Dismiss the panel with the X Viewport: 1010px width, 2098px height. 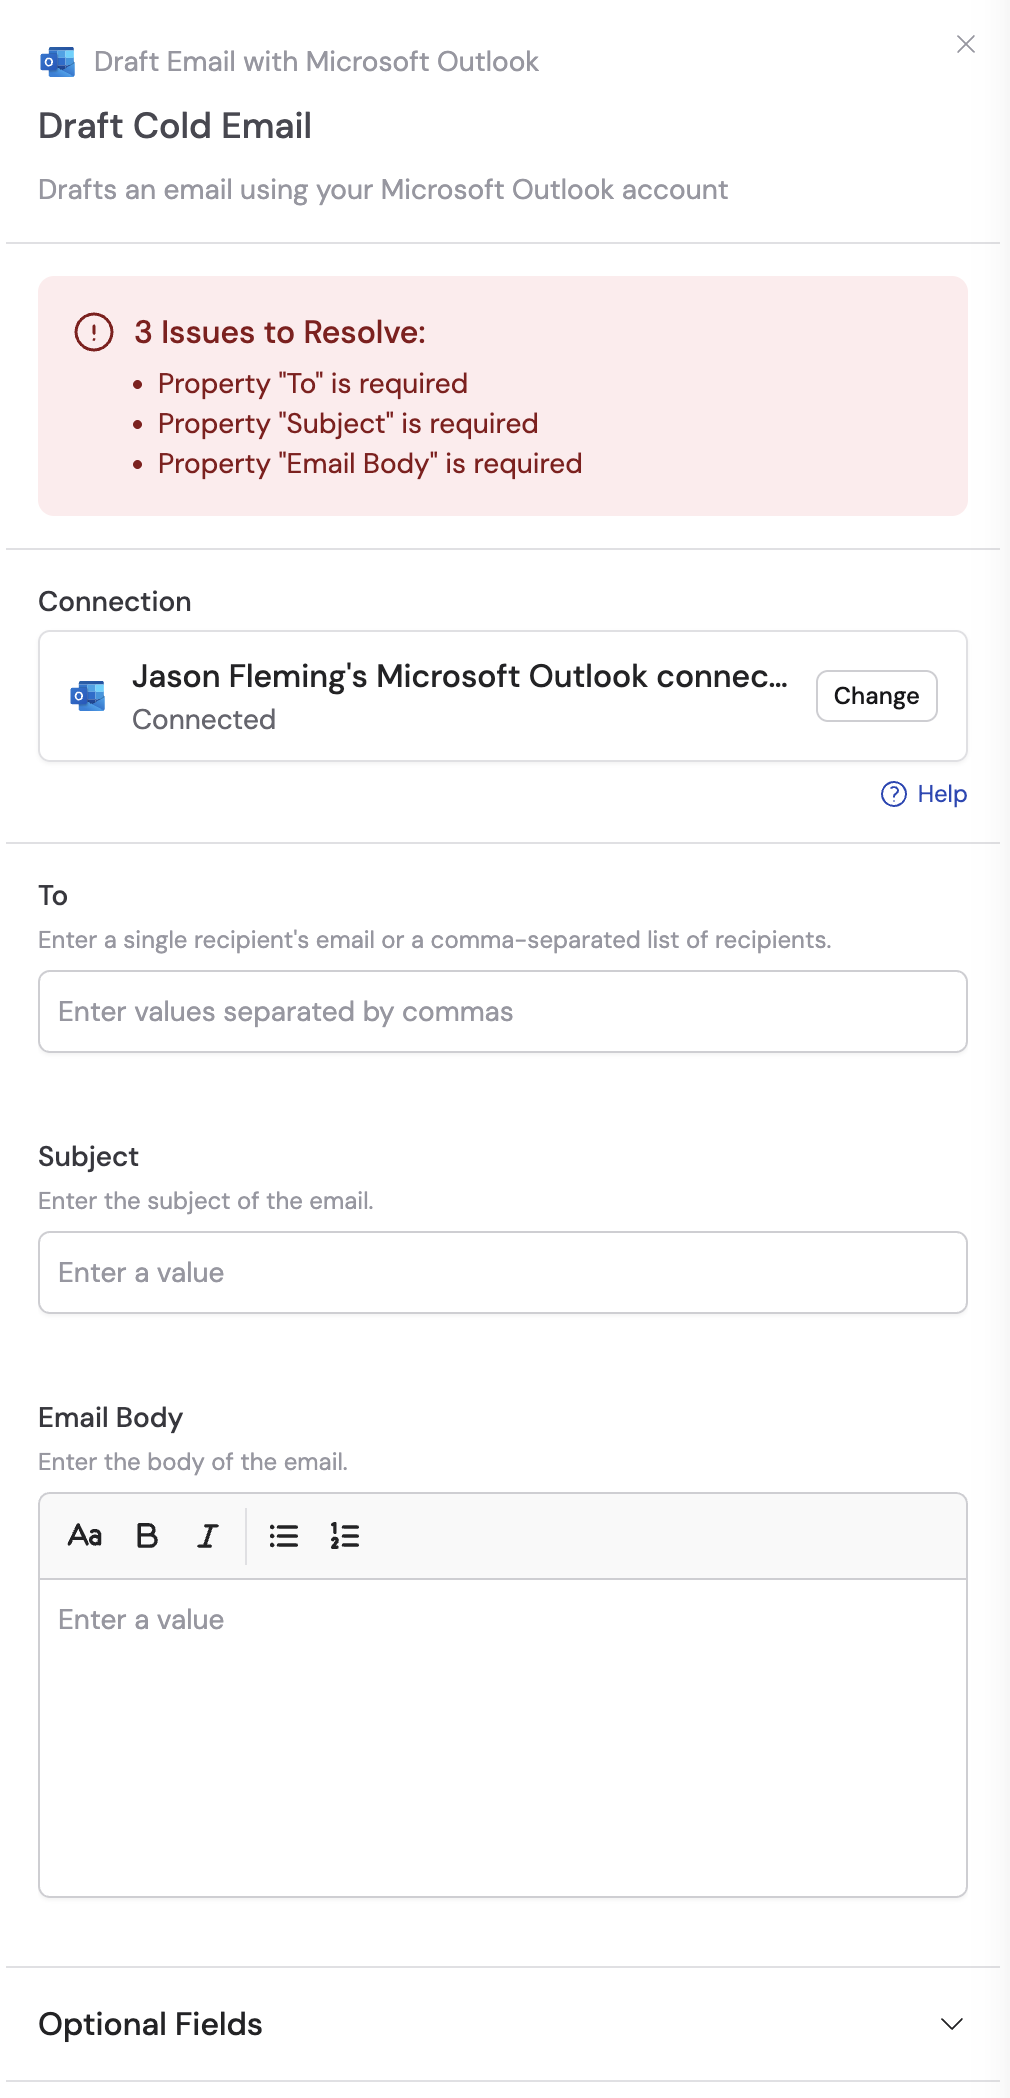click(x=967, y=44)
